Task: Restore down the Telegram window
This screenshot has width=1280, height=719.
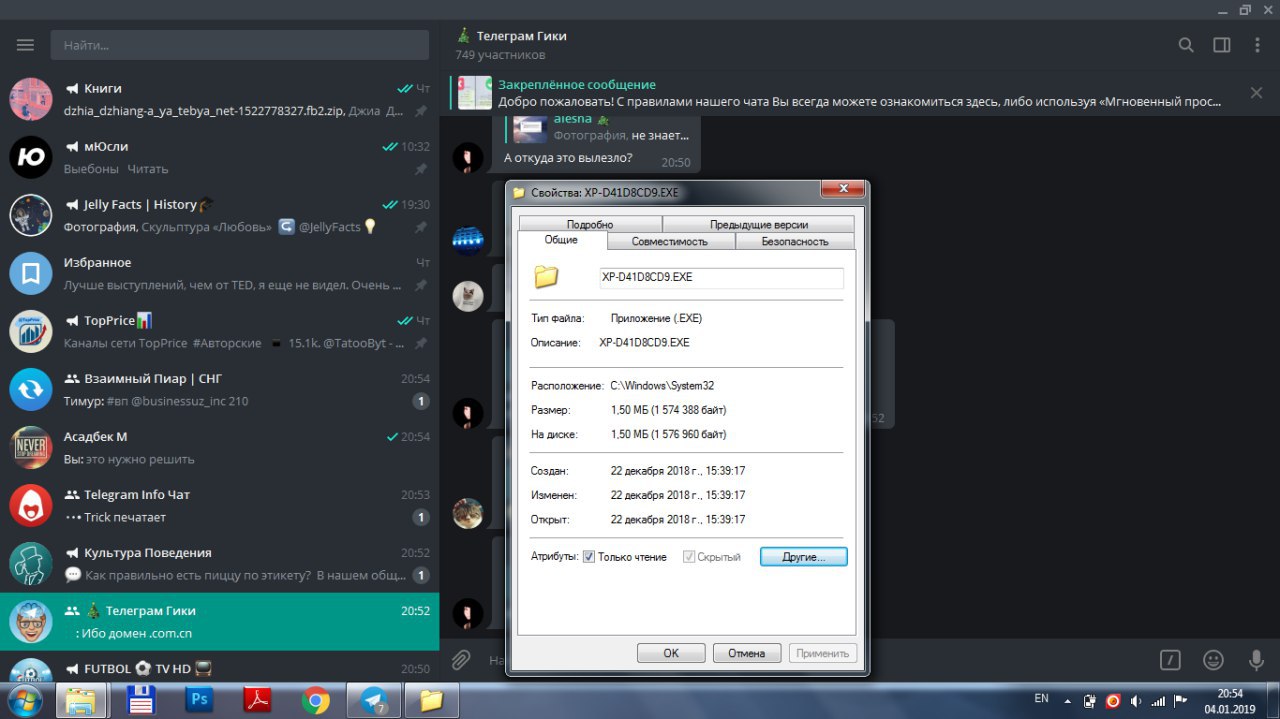Action: tap(1245, 9)
